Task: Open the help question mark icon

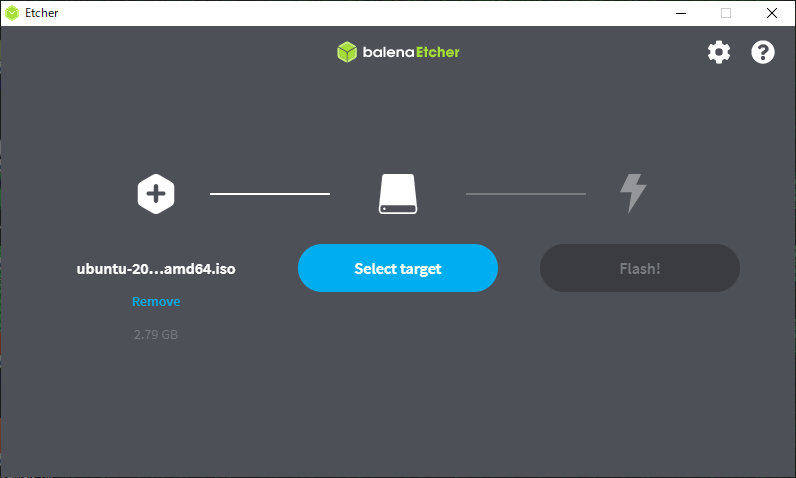Action: (762, 52)
